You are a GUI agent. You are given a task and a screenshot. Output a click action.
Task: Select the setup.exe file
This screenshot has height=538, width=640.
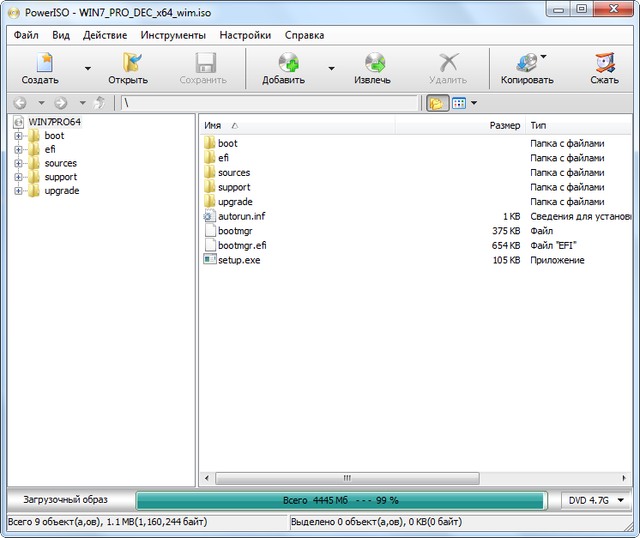coord(239,260)
